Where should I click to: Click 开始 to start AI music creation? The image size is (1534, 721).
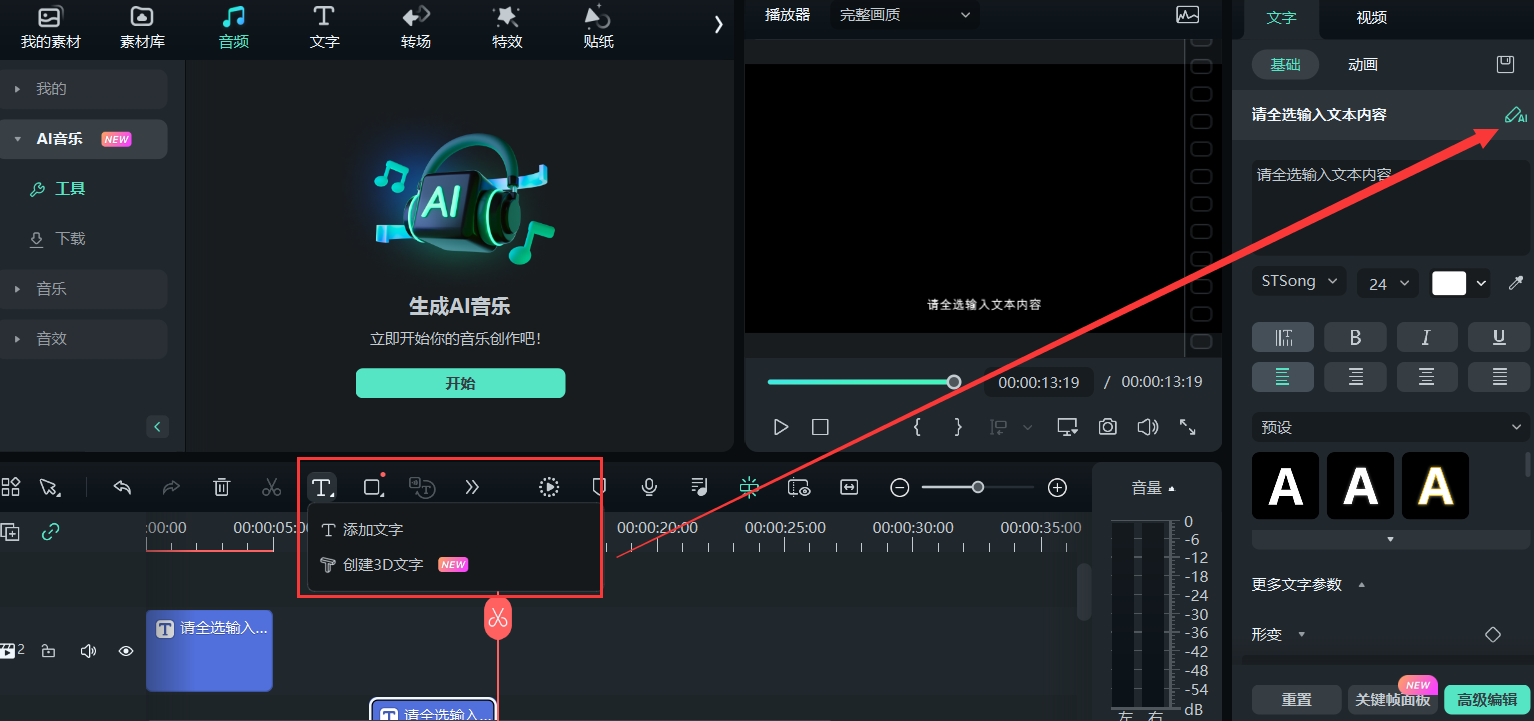click(460, 383)
